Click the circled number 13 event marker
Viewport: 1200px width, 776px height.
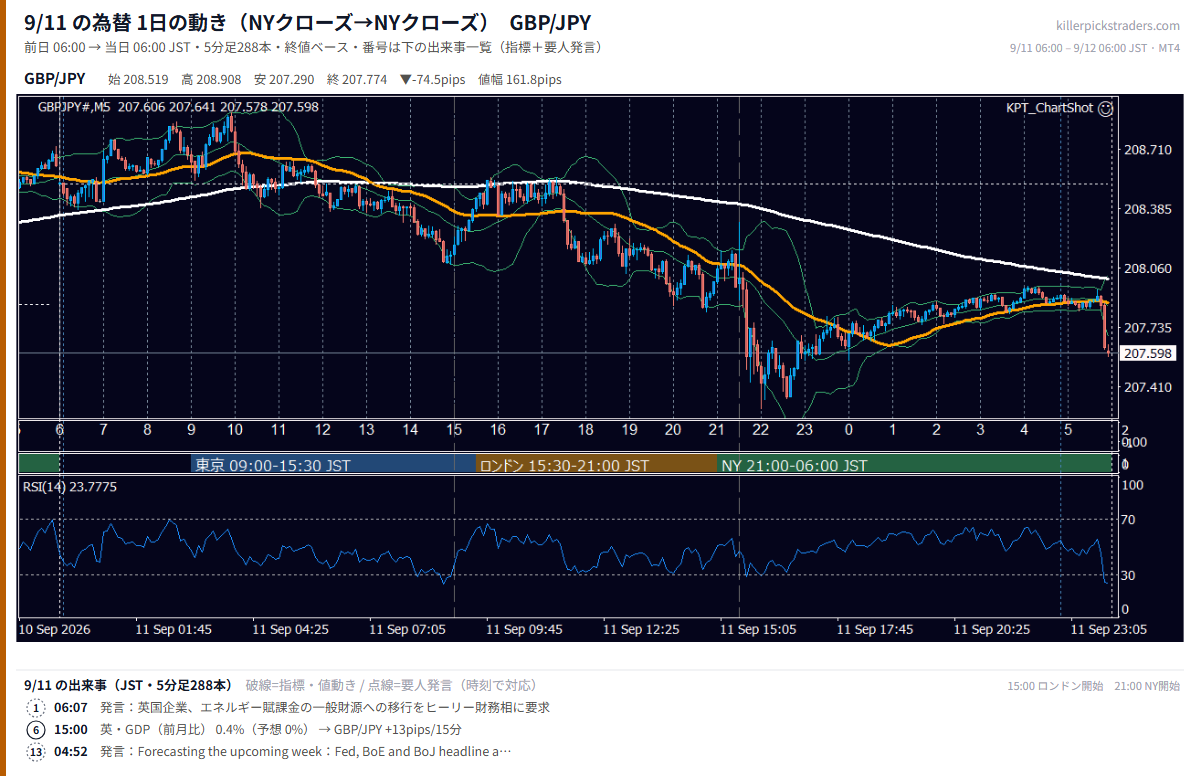pos(36,751)
